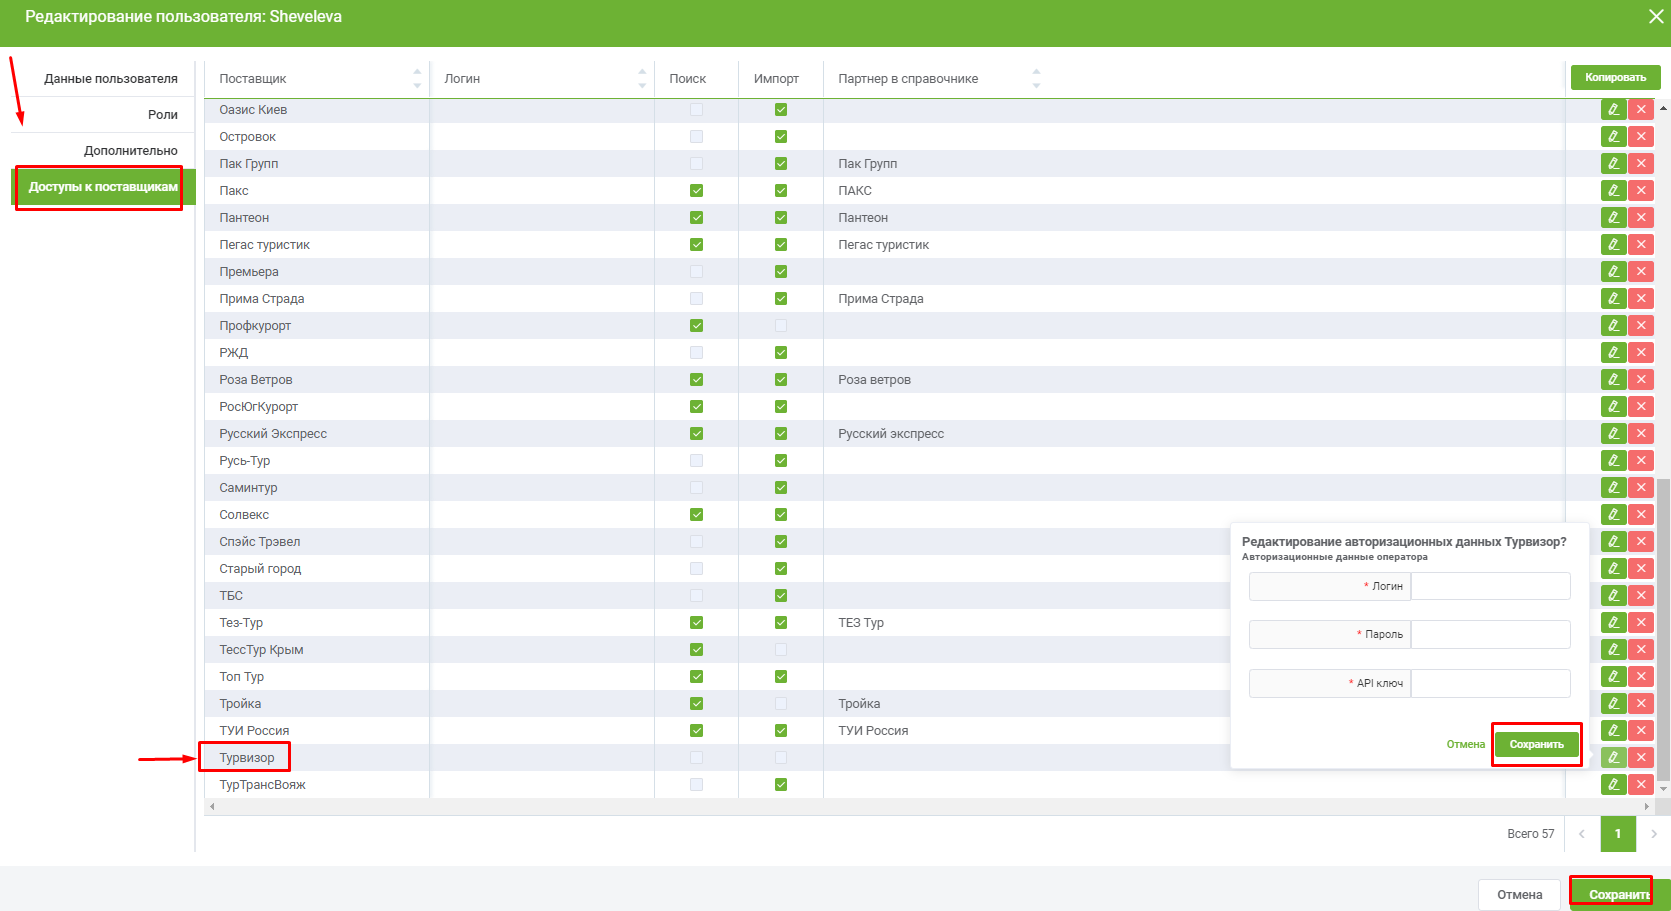Image resolution: width=1671 pixels, height=911 pixels.
Task: Sort table by Логин column
Action: coord(642,79)
